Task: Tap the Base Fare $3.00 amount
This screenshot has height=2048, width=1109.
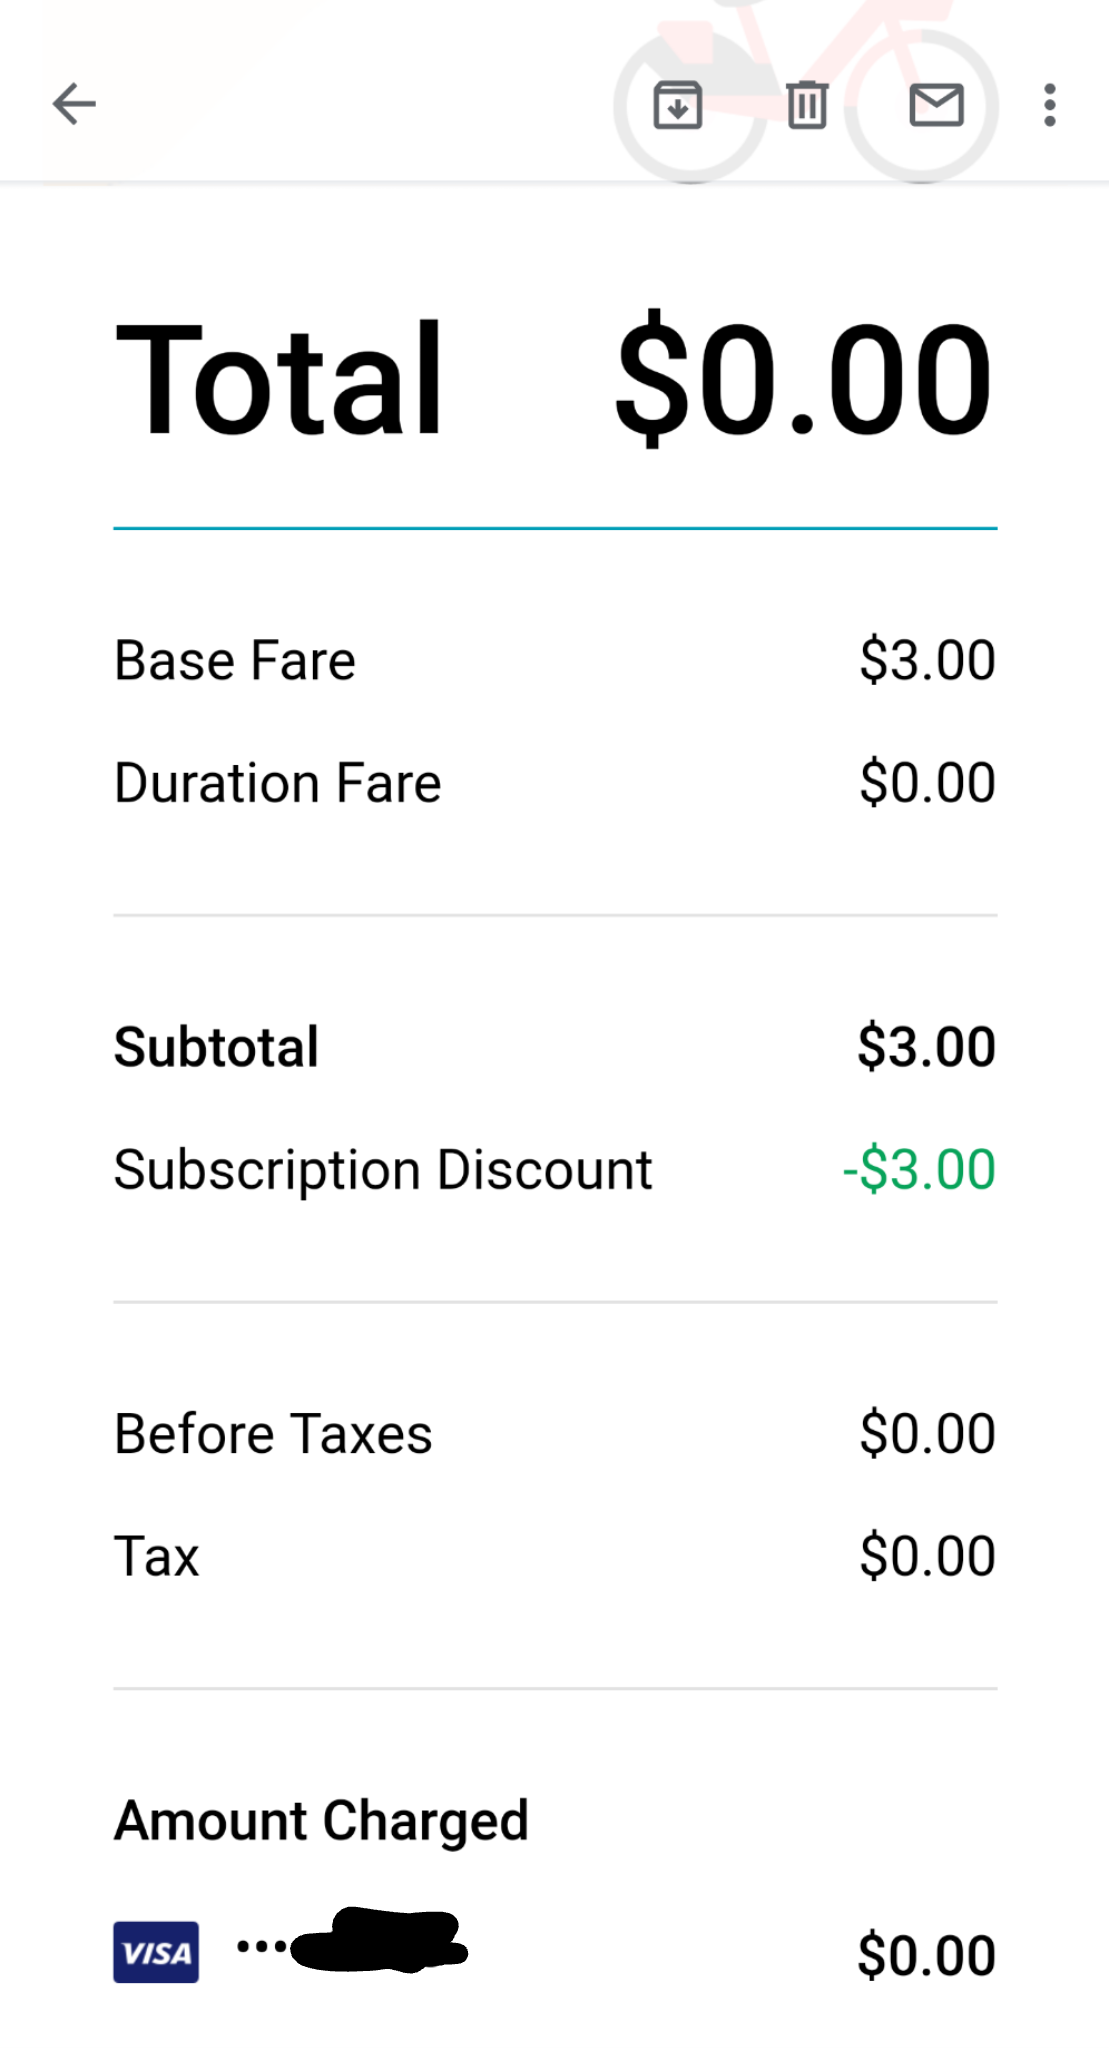Action: click(x=927, y=661)
